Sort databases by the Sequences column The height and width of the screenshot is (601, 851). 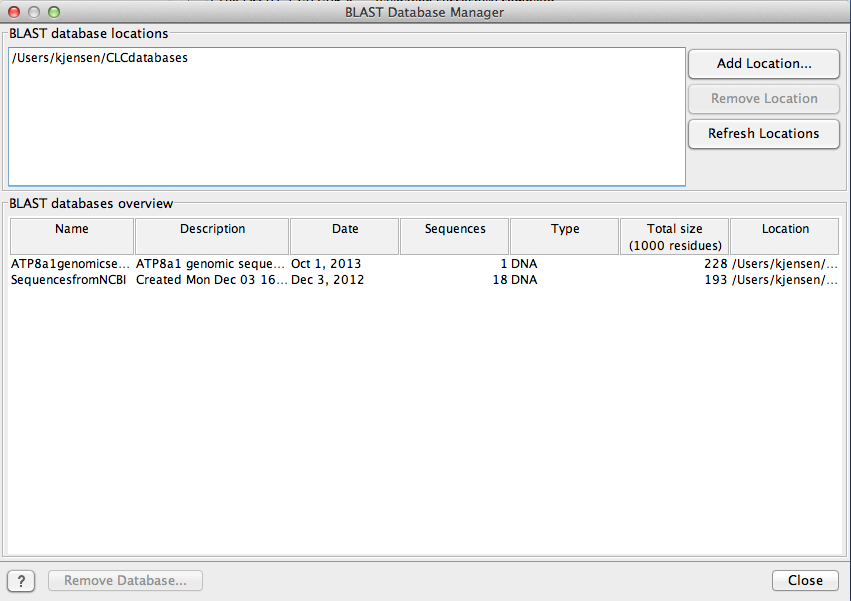[453, 236]
